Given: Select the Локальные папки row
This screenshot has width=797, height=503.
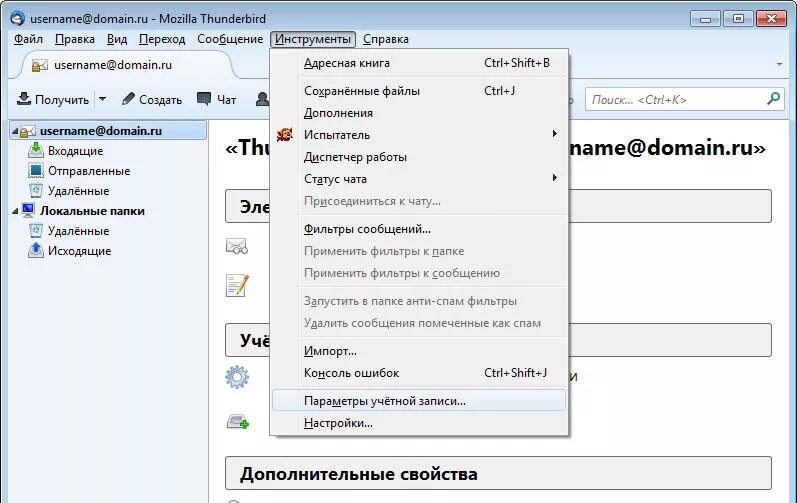Looking at the screenshot, I should click(109, 211).
